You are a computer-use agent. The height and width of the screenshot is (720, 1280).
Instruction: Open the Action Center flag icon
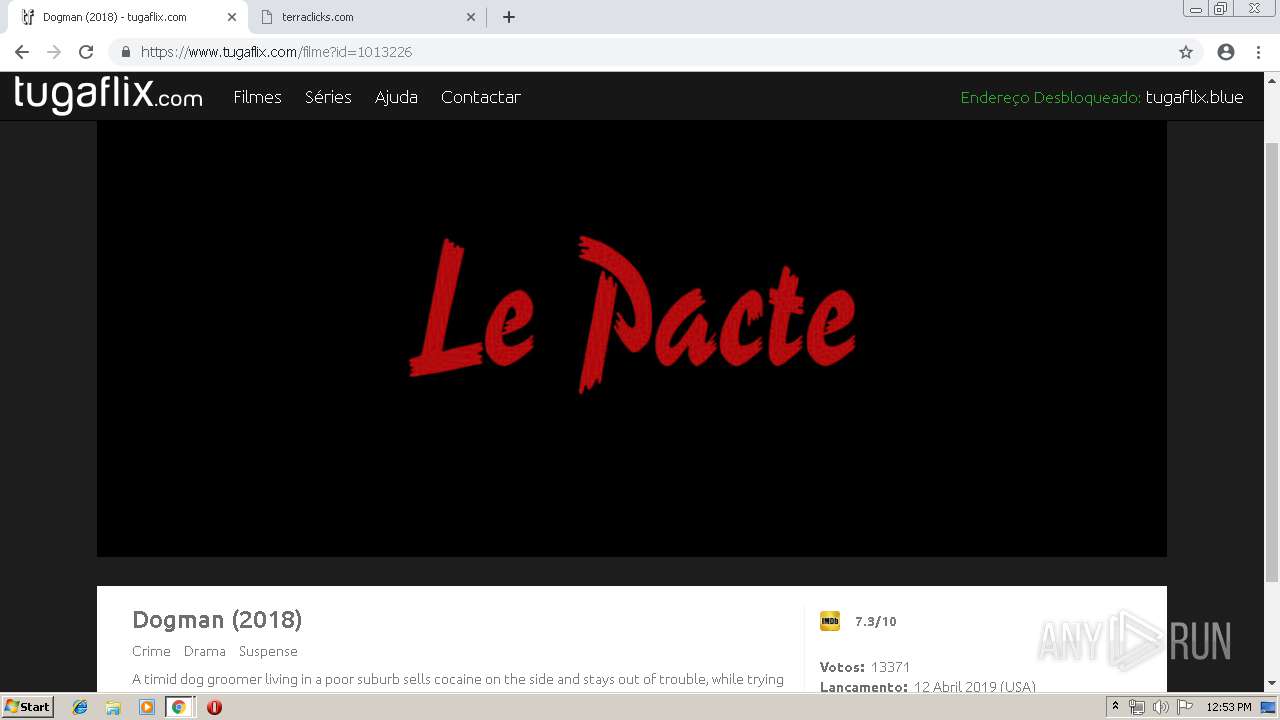1185,707
